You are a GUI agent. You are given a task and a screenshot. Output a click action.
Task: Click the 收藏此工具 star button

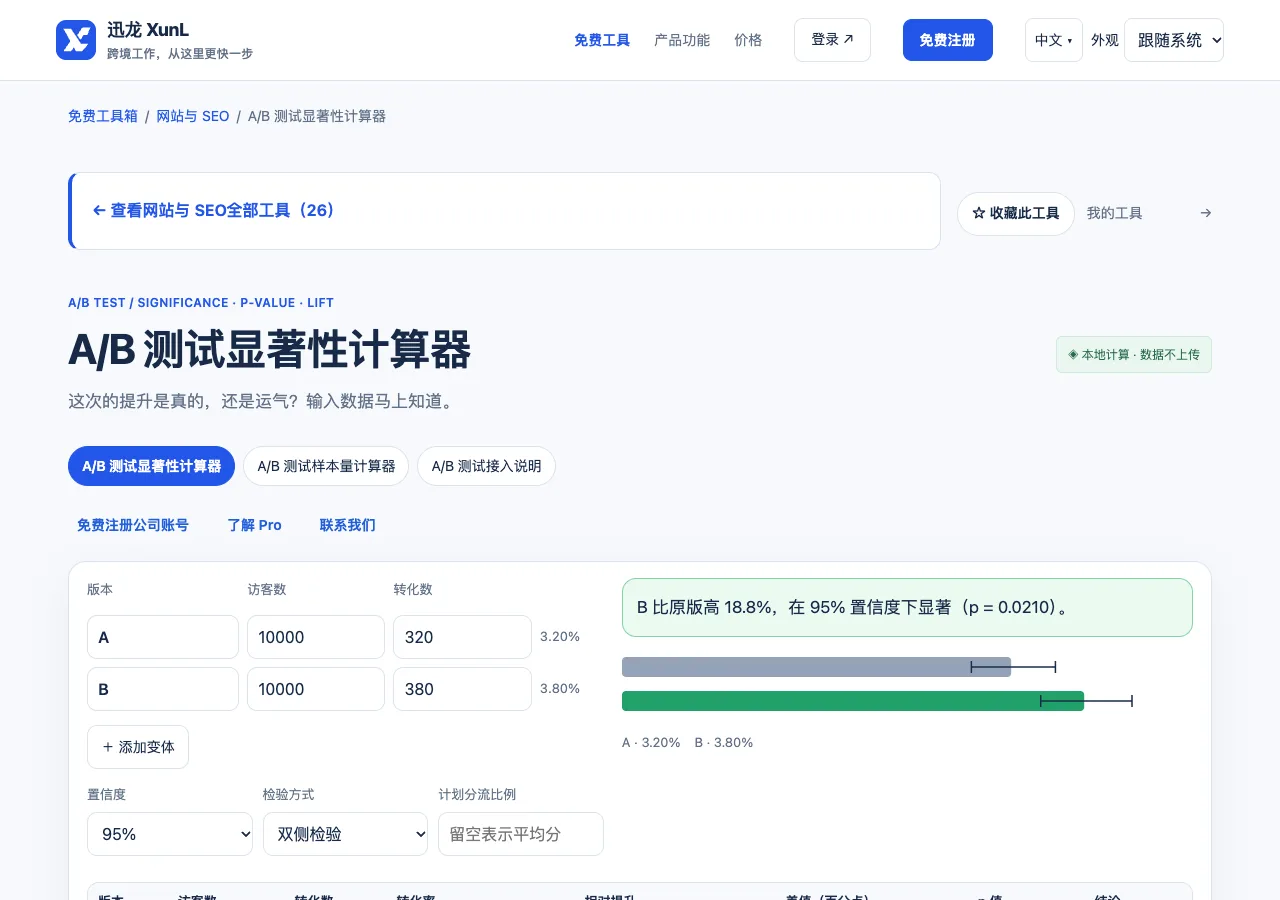point(1016,213)
